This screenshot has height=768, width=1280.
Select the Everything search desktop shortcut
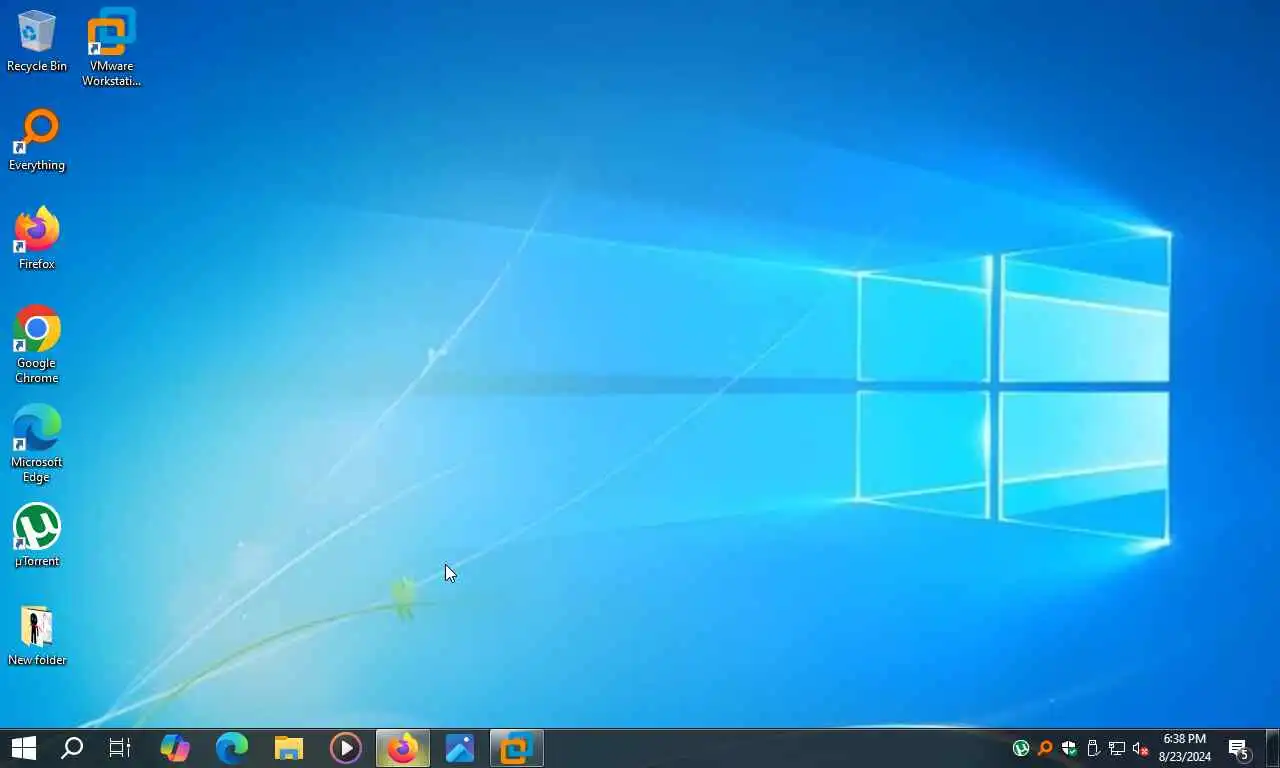pyautogui.click(x=37, y=140)
